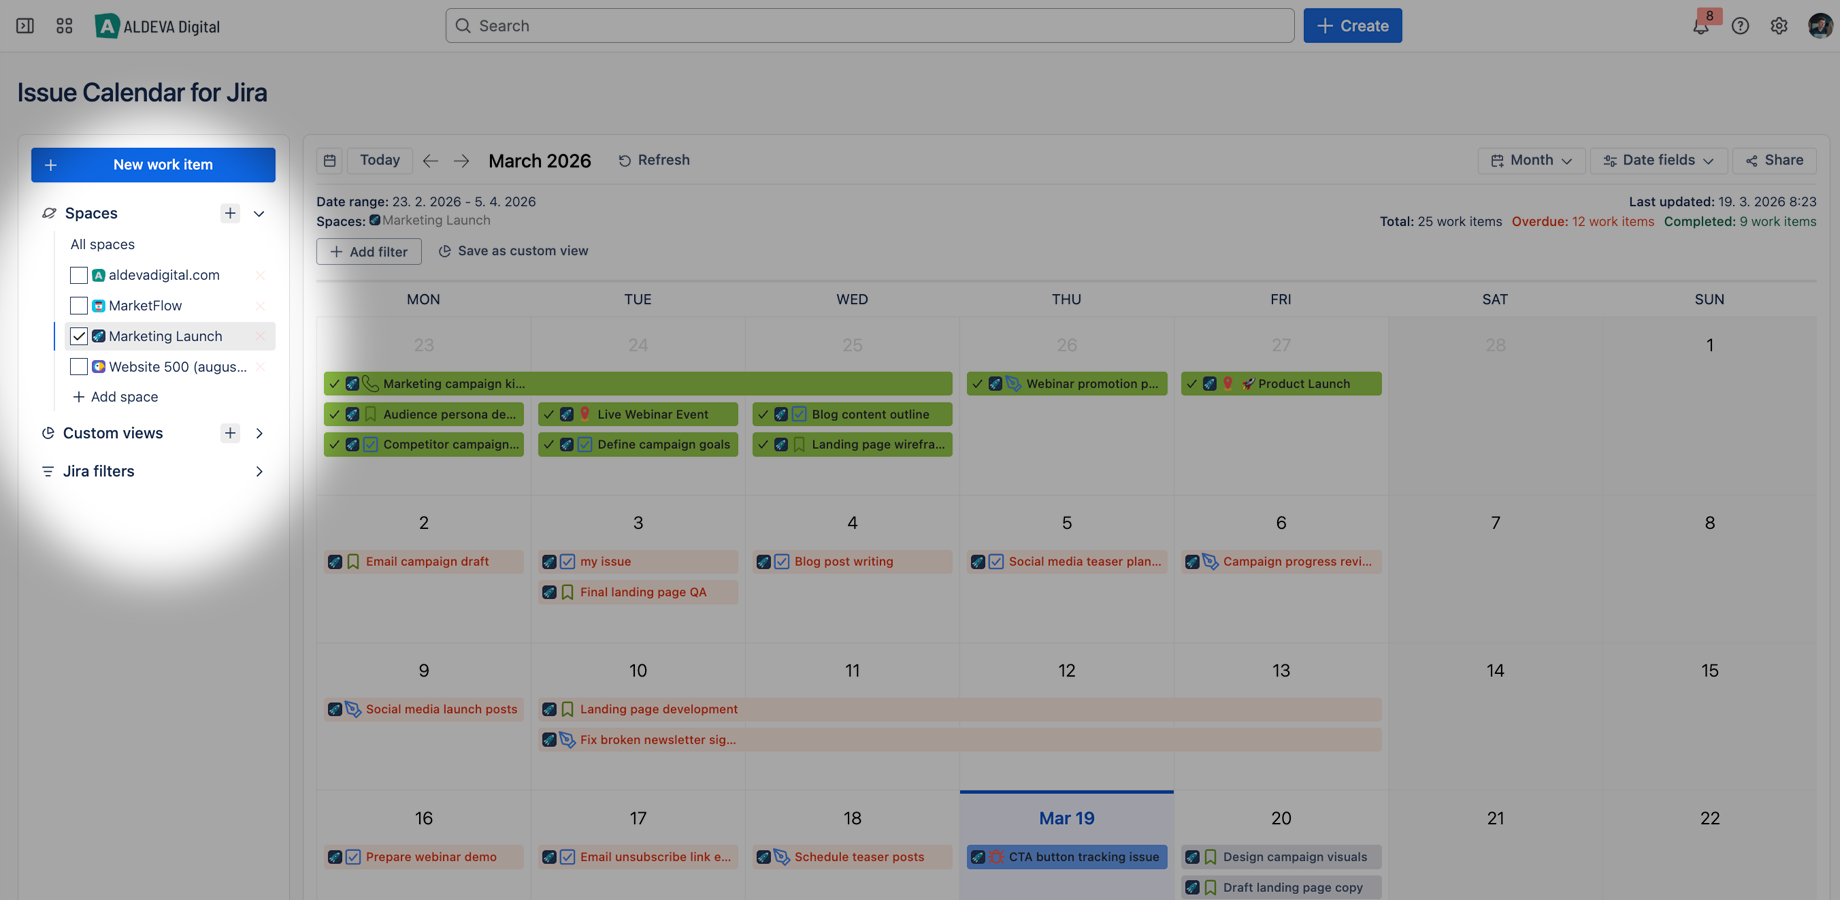Create a custom view using the plus icon
The height and width of the screenshot is (900, 1840).
coord(230,433)
